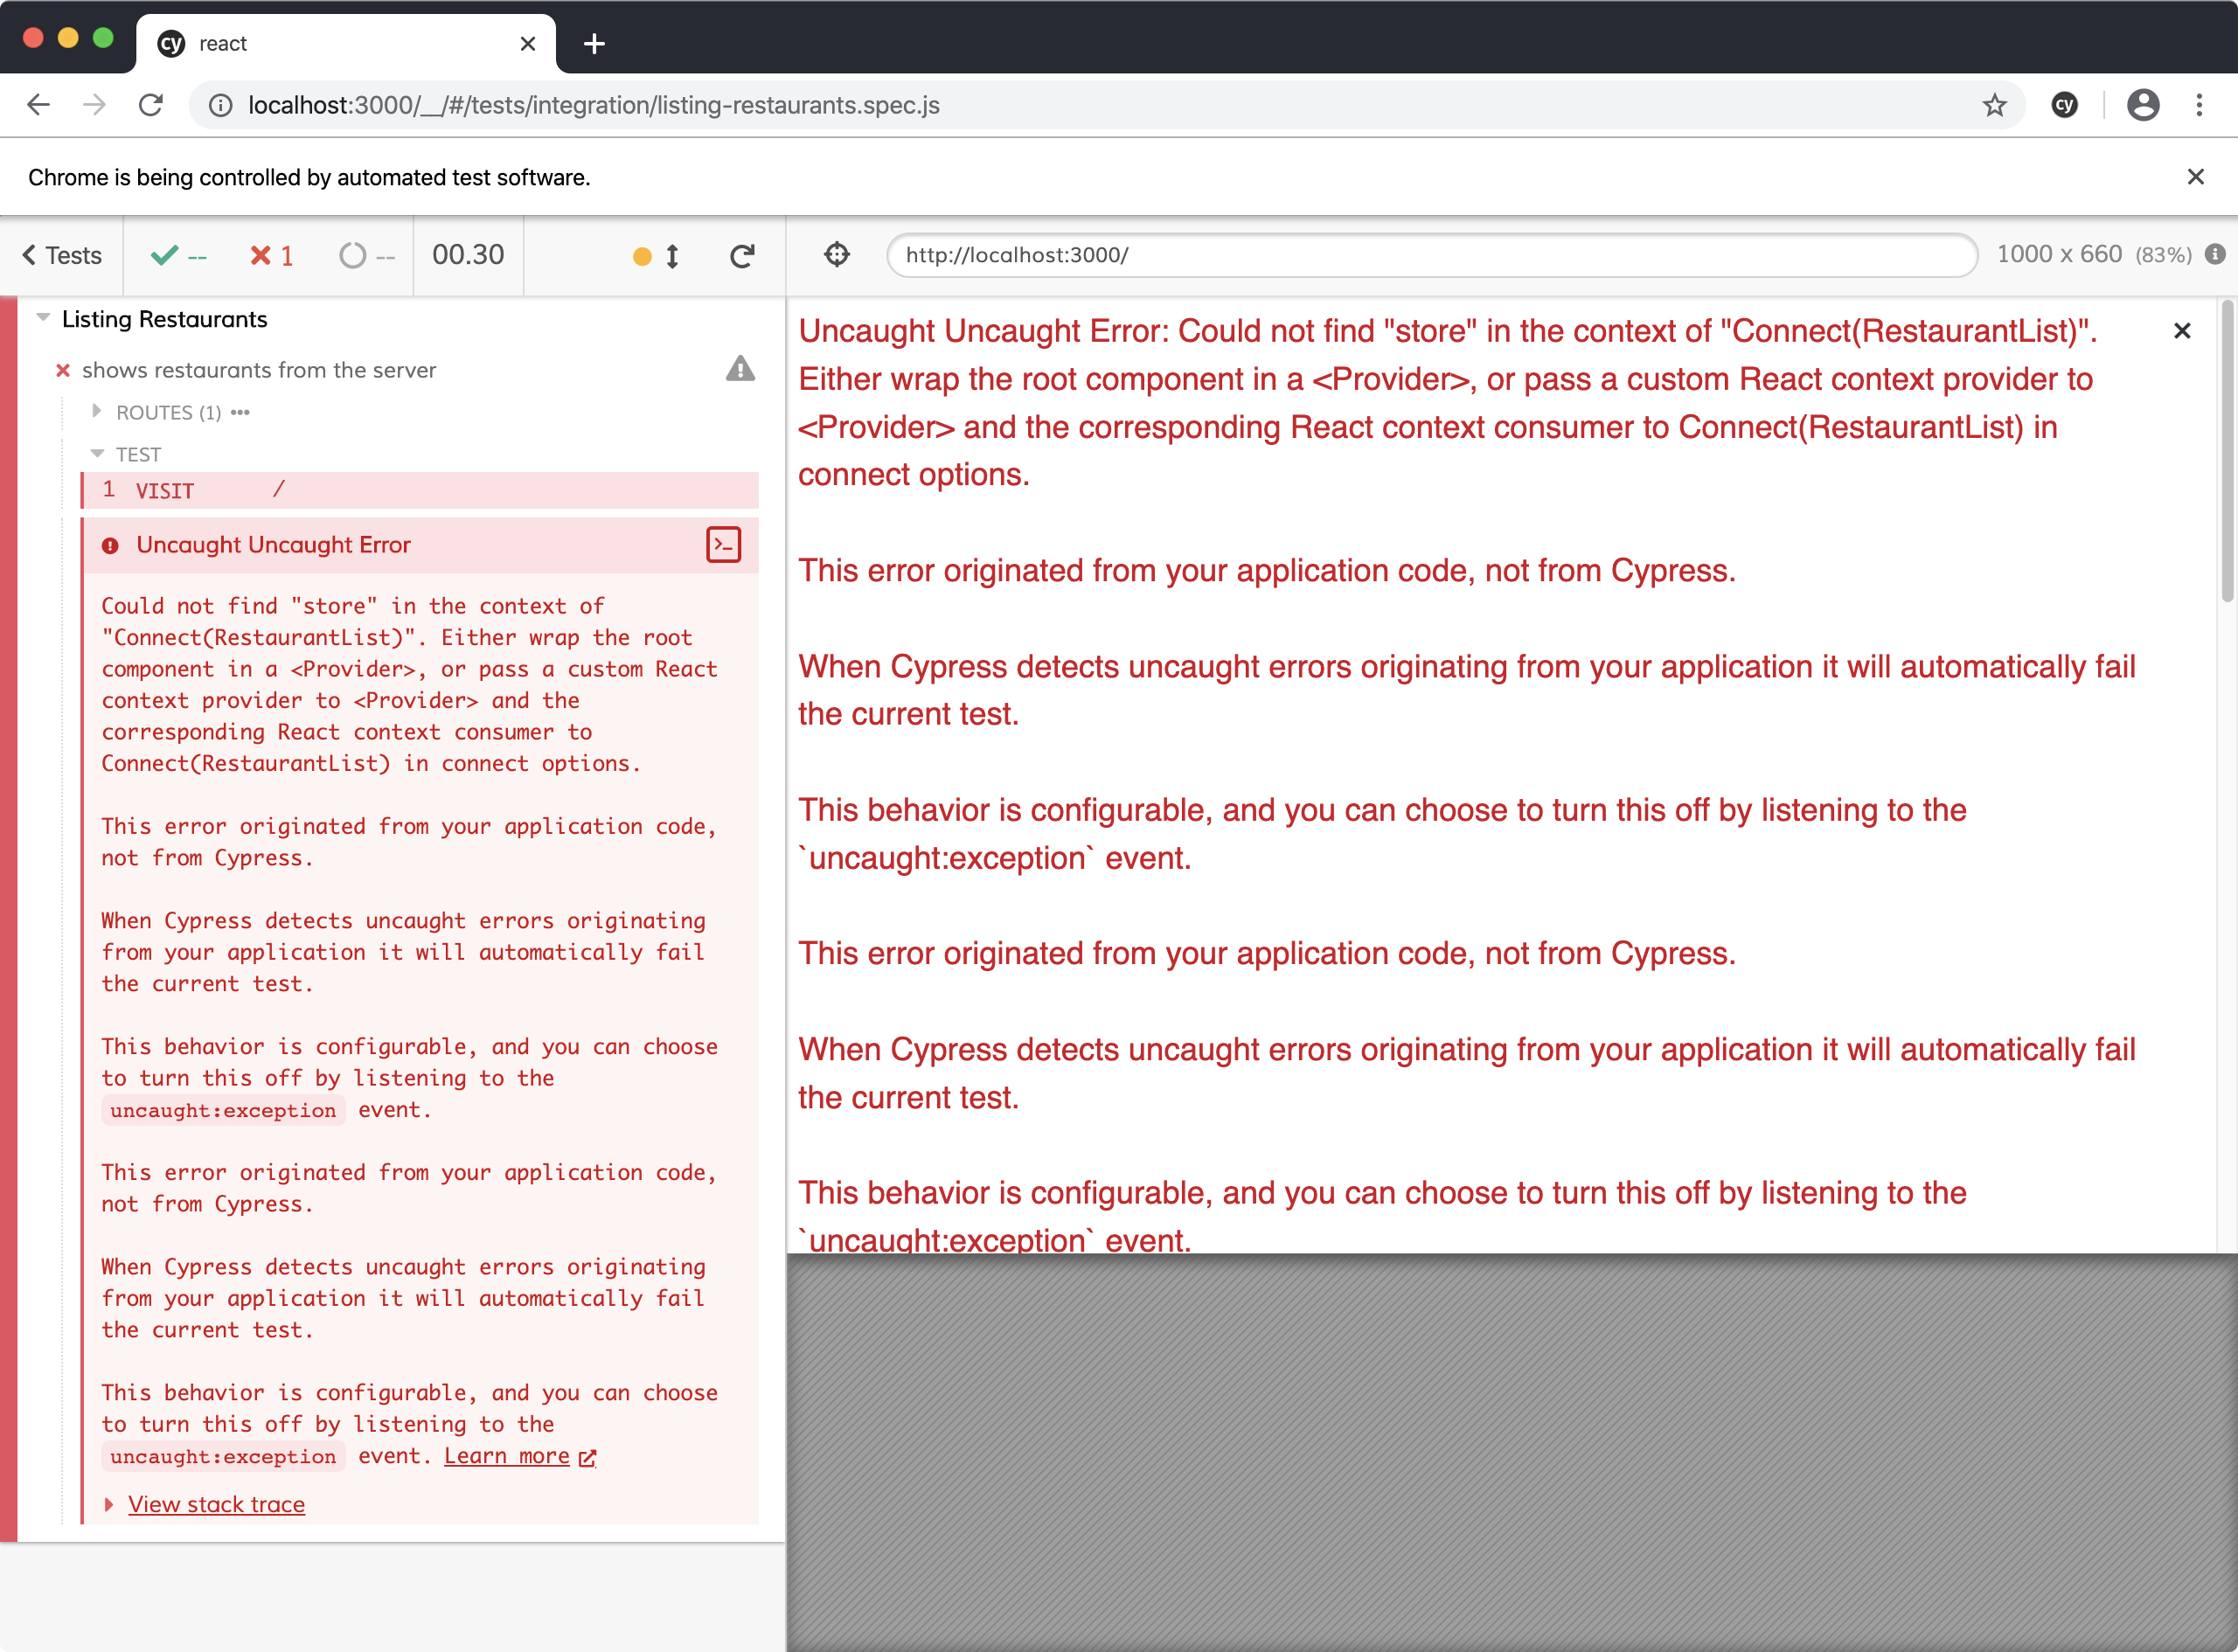Screen dimensions: 2238x1652
Task: Go back in browser history
Action: tap(39, 105)
